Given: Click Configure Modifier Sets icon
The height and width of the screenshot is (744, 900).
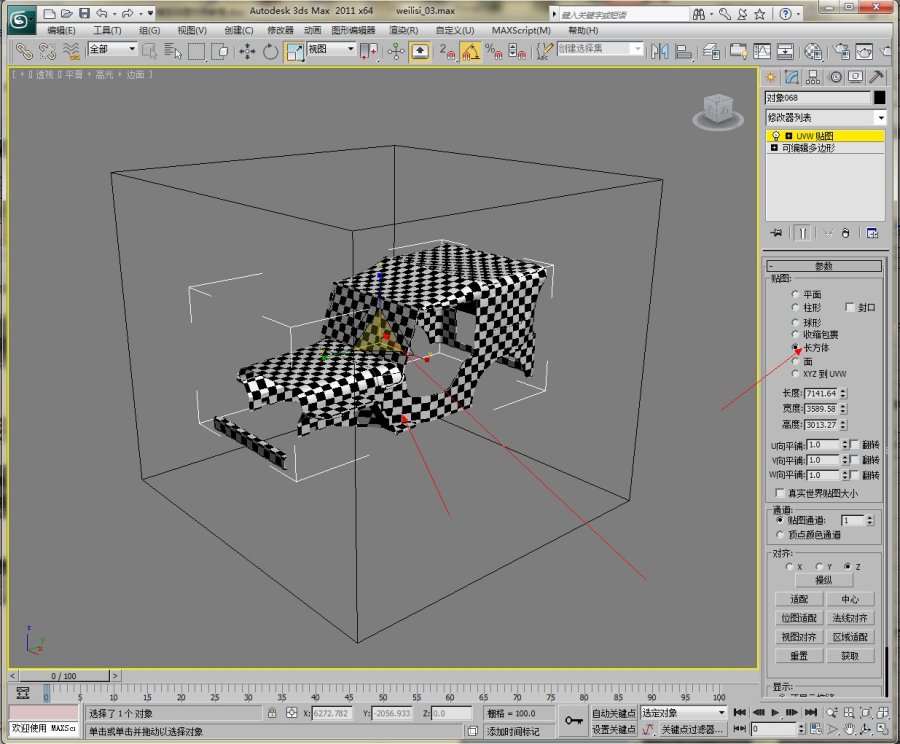Looking at the screenshot, I should 872,233.
